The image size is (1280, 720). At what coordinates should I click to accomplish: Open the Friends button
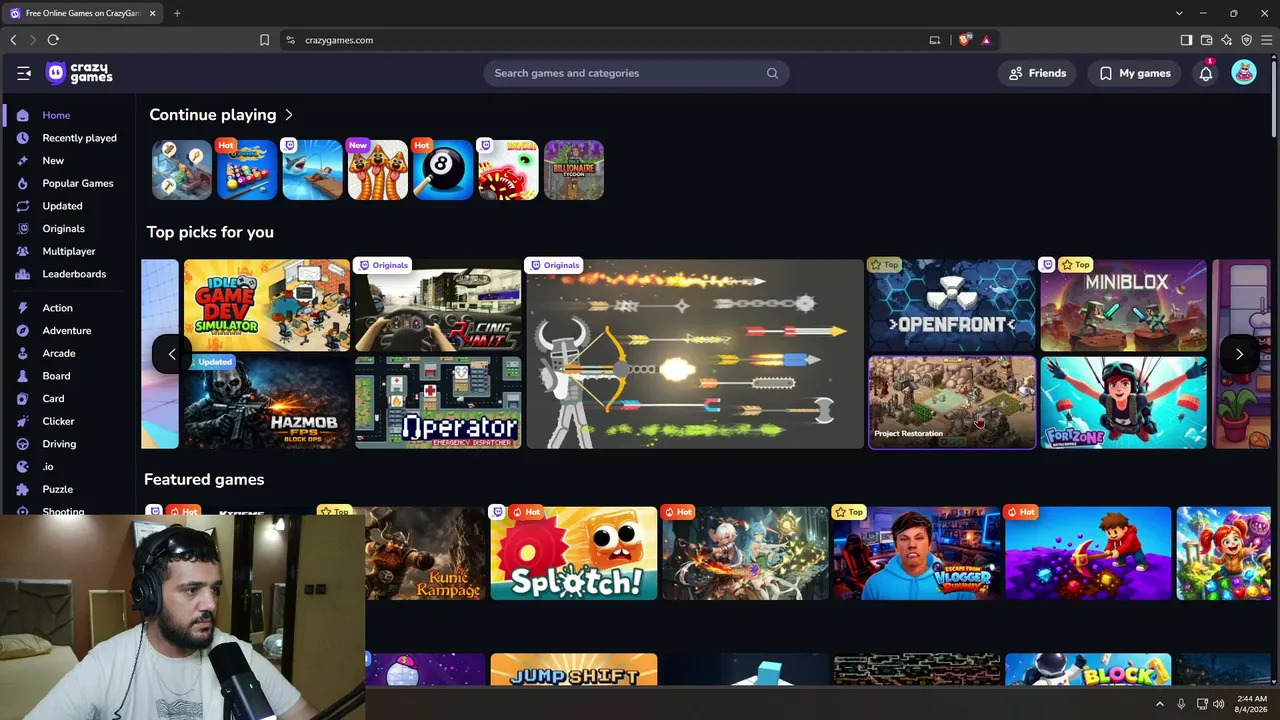click(x=1038, y=73)
